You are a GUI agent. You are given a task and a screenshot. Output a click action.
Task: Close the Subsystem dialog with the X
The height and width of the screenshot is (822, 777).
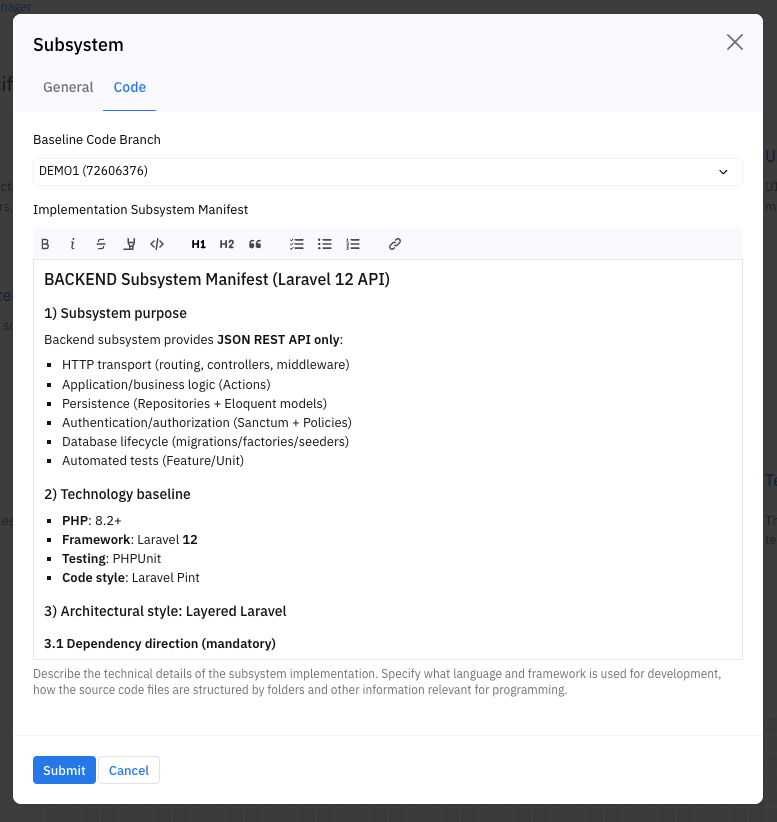pyautogui.click(x=735, y=42)
